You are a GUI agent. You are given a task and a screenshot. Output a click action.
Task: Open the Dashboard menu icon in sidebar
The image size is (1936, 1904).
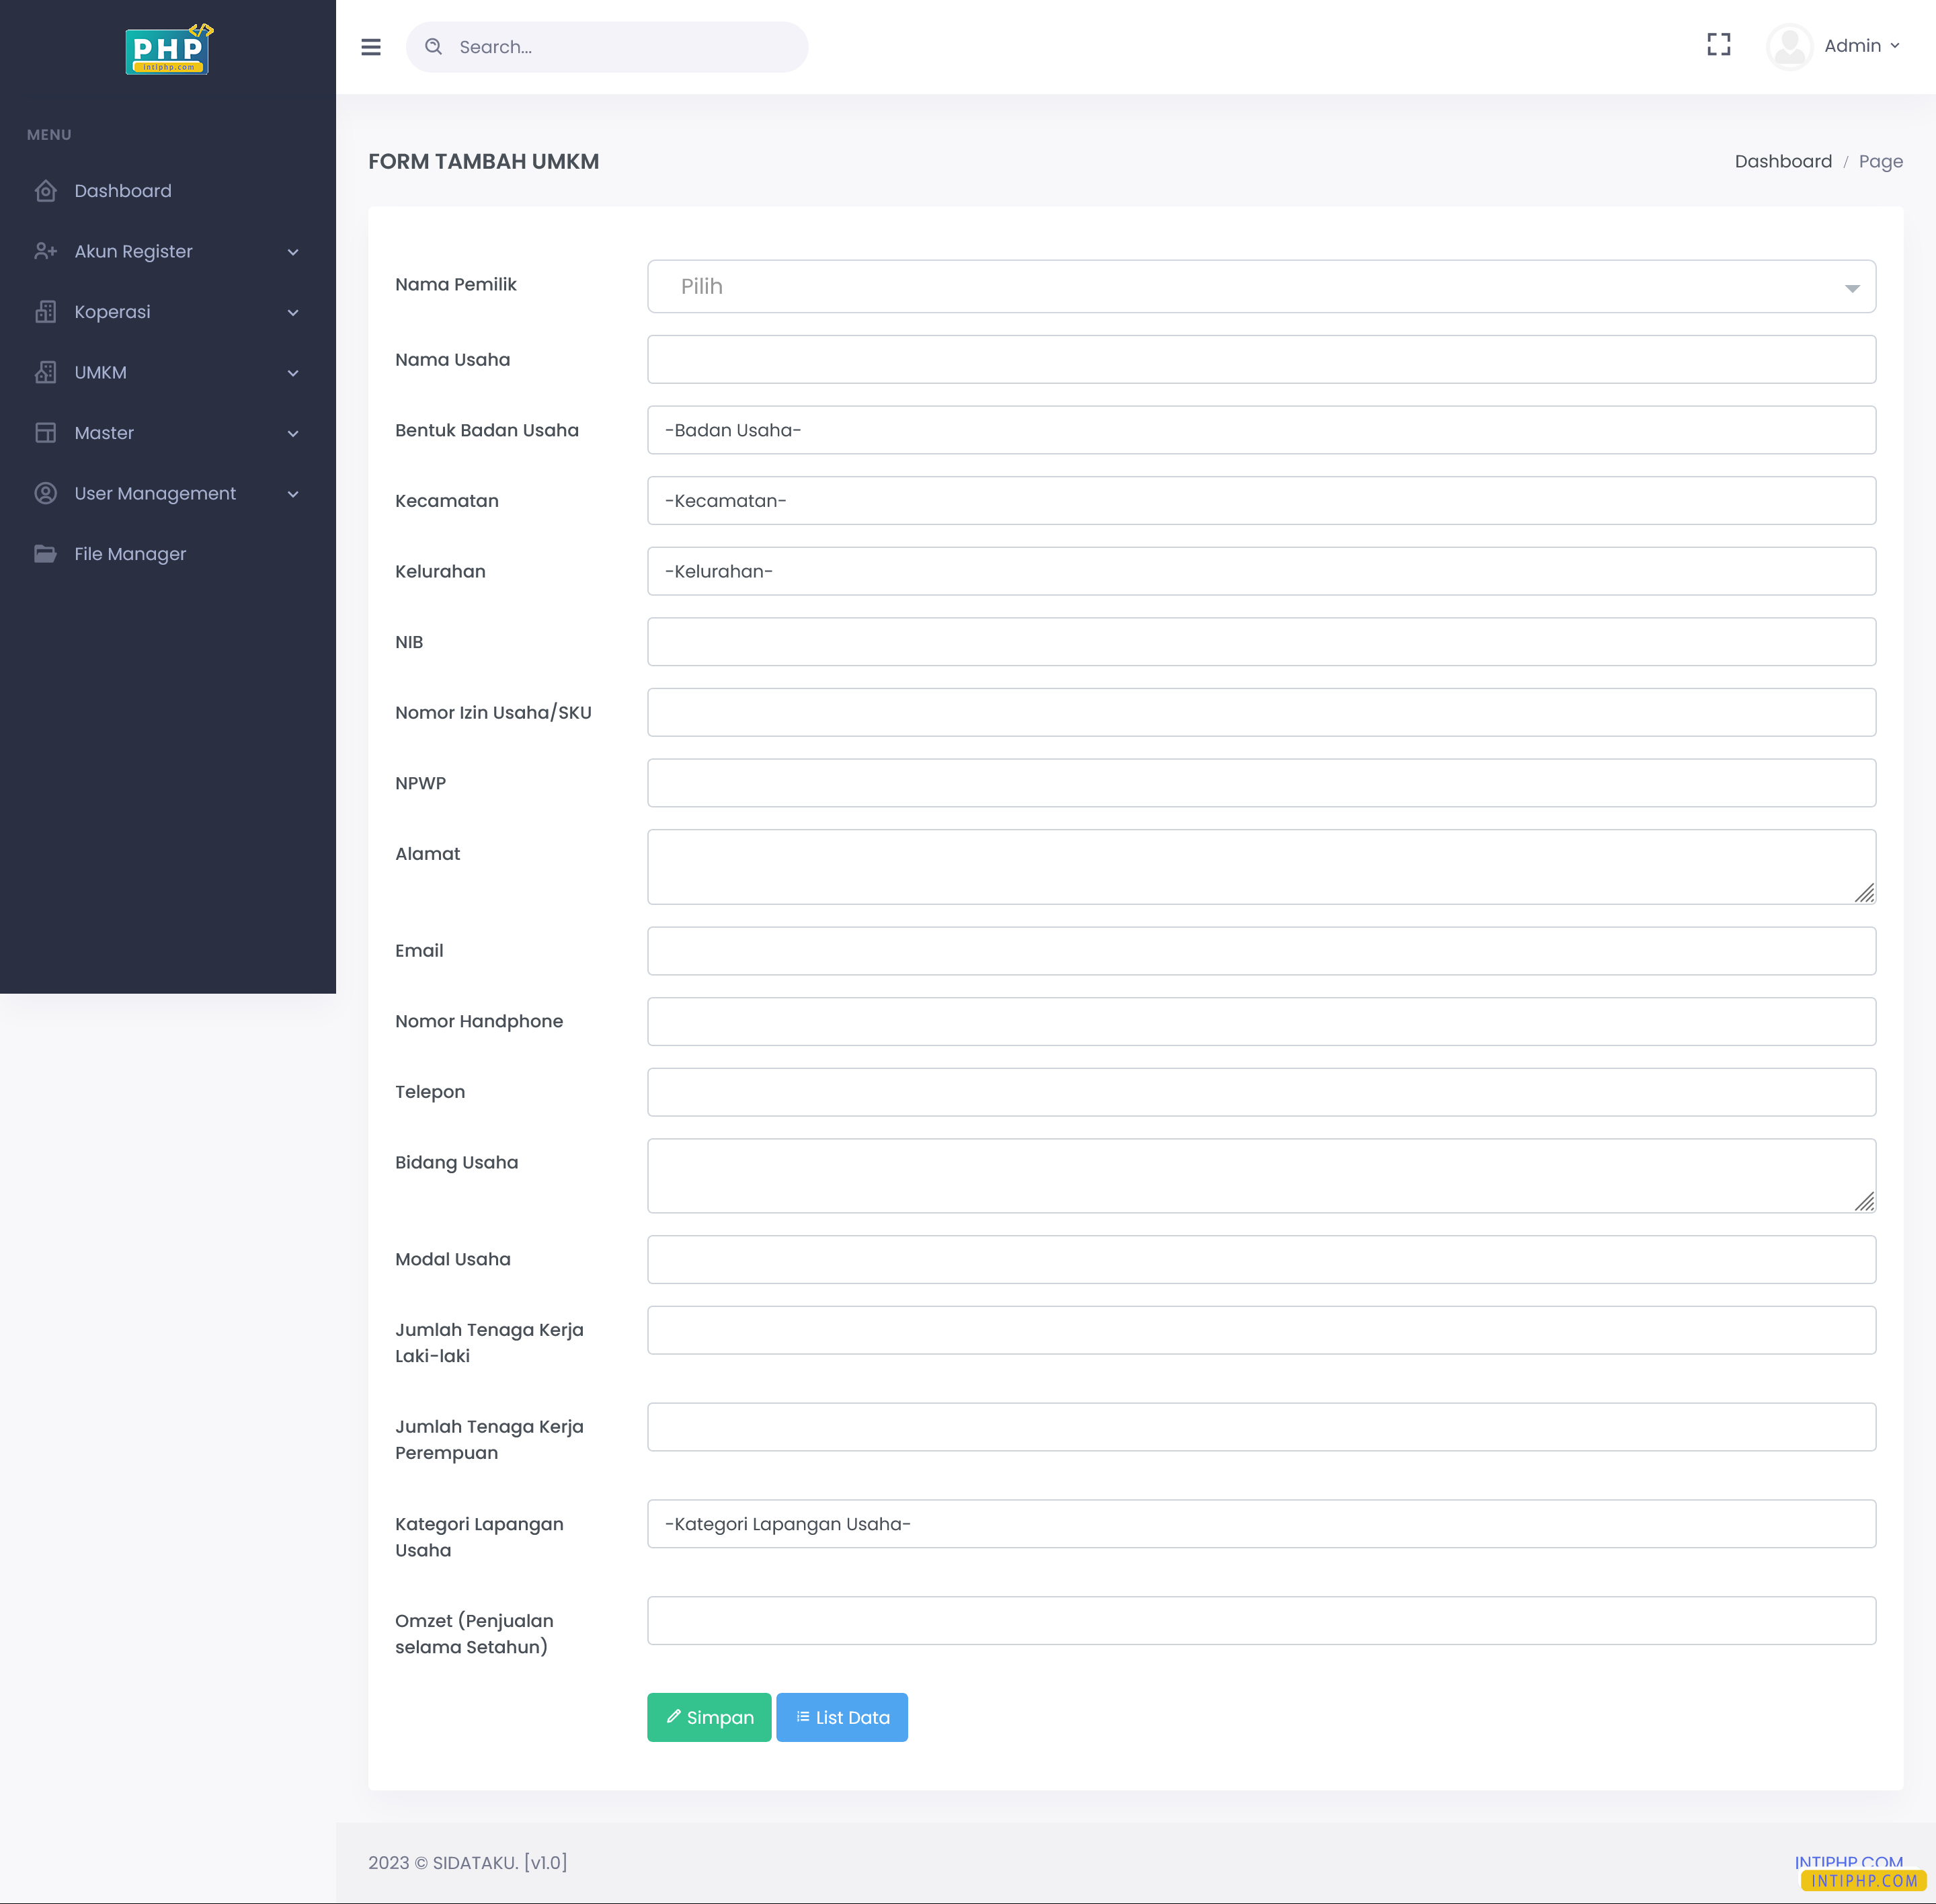(x=46, y=190)
